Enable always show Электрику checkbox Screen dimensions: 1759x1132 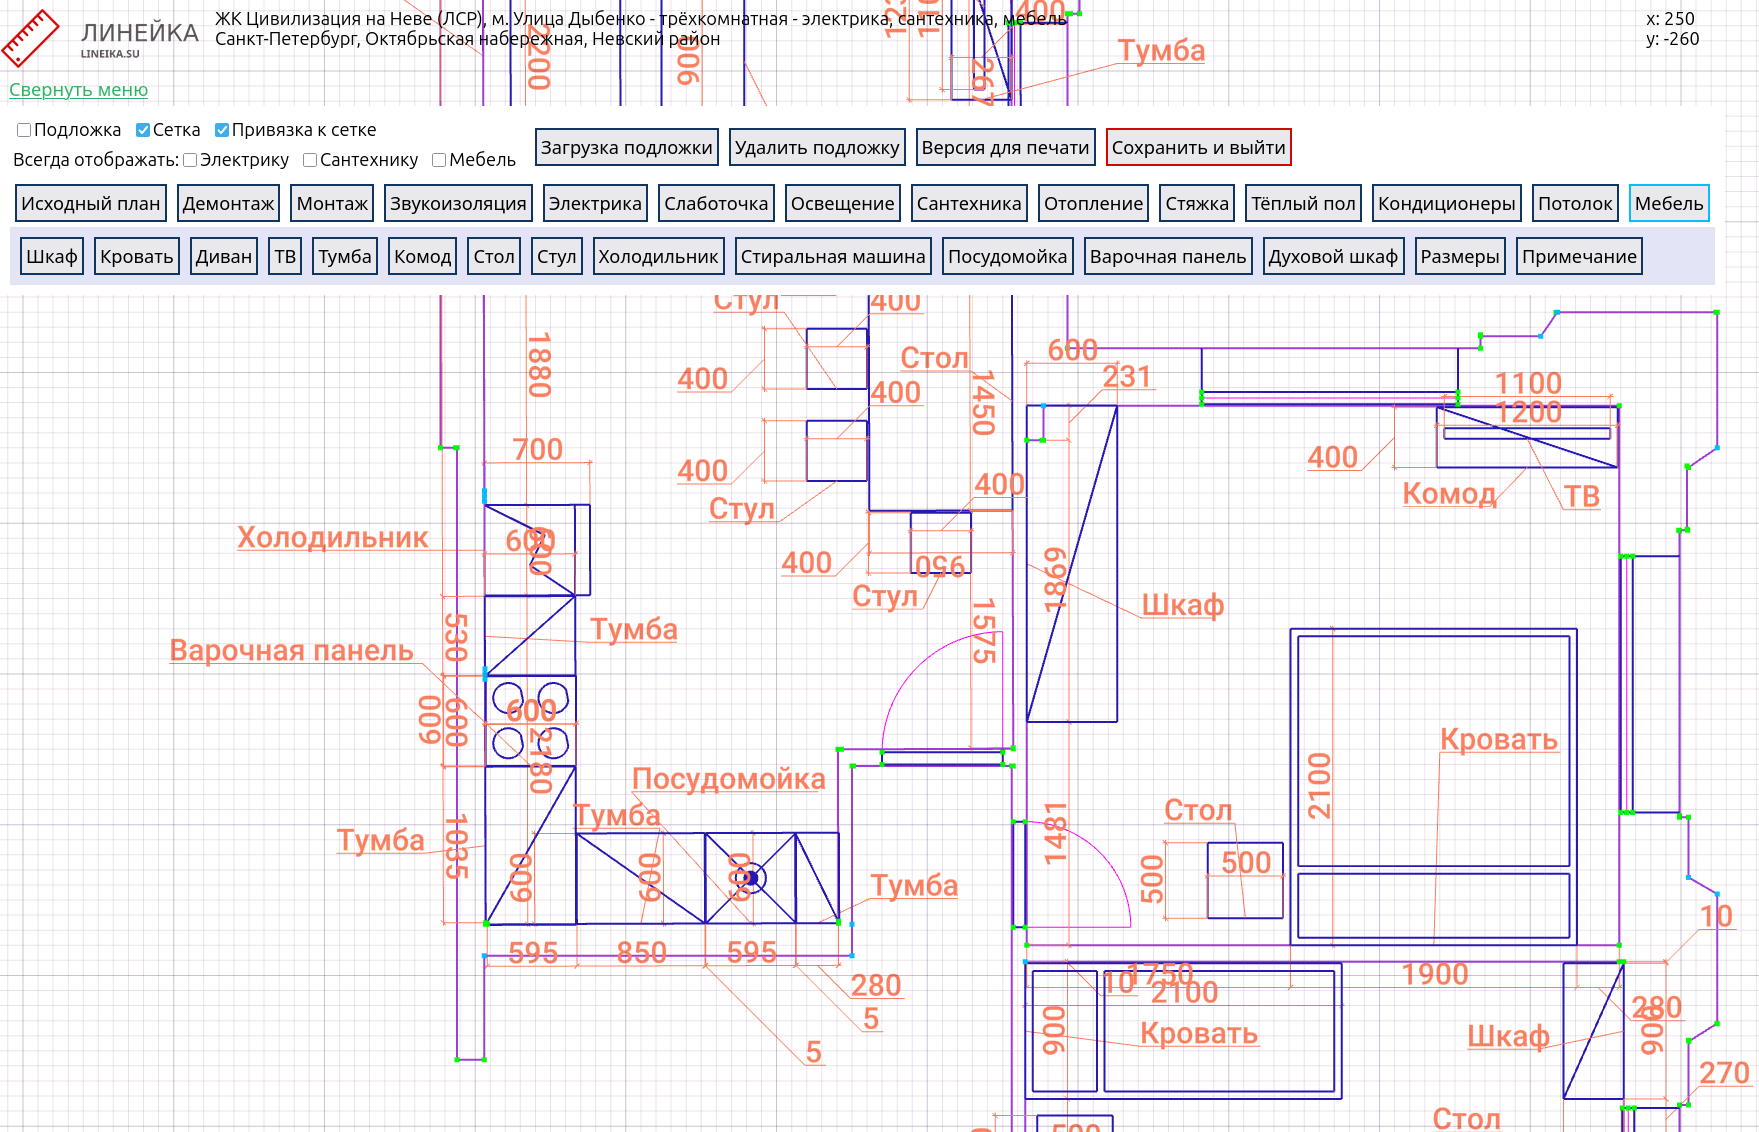pyautogui.click(x=190, y=160)
